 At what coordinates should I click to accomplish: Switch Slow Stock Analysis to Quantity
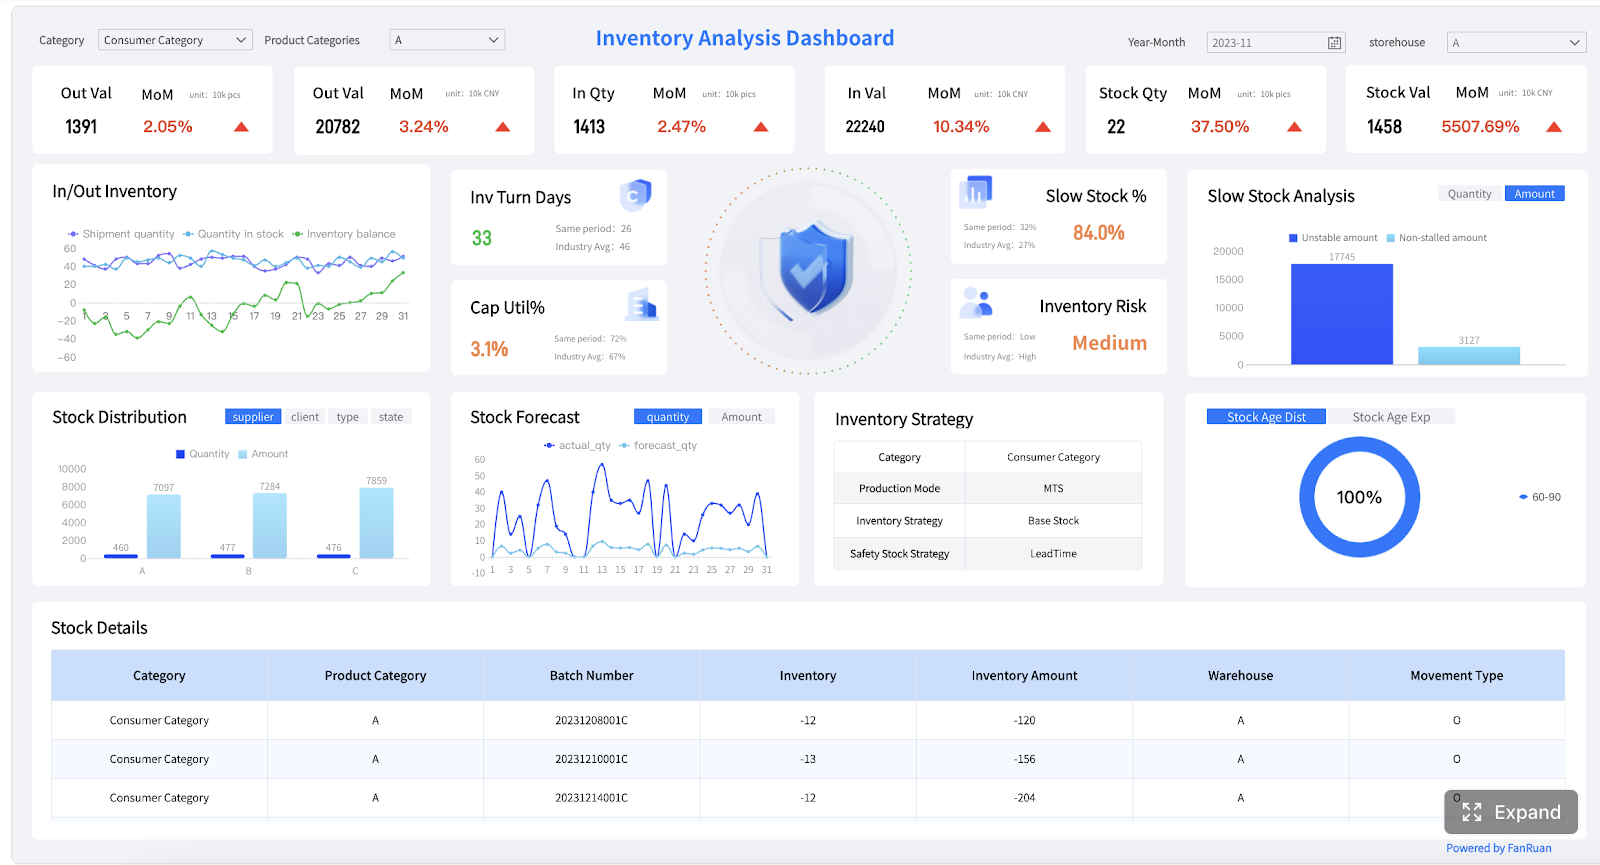click(x=1469, y=194)
